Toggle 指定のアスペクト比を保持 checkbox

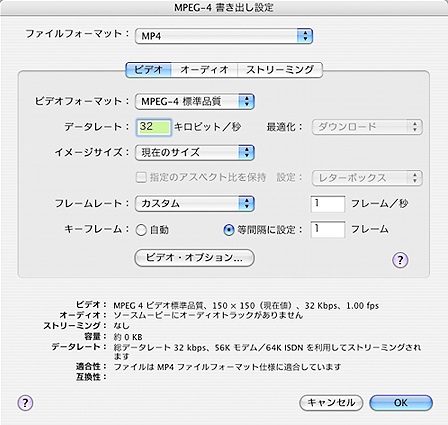coord(141,177)
